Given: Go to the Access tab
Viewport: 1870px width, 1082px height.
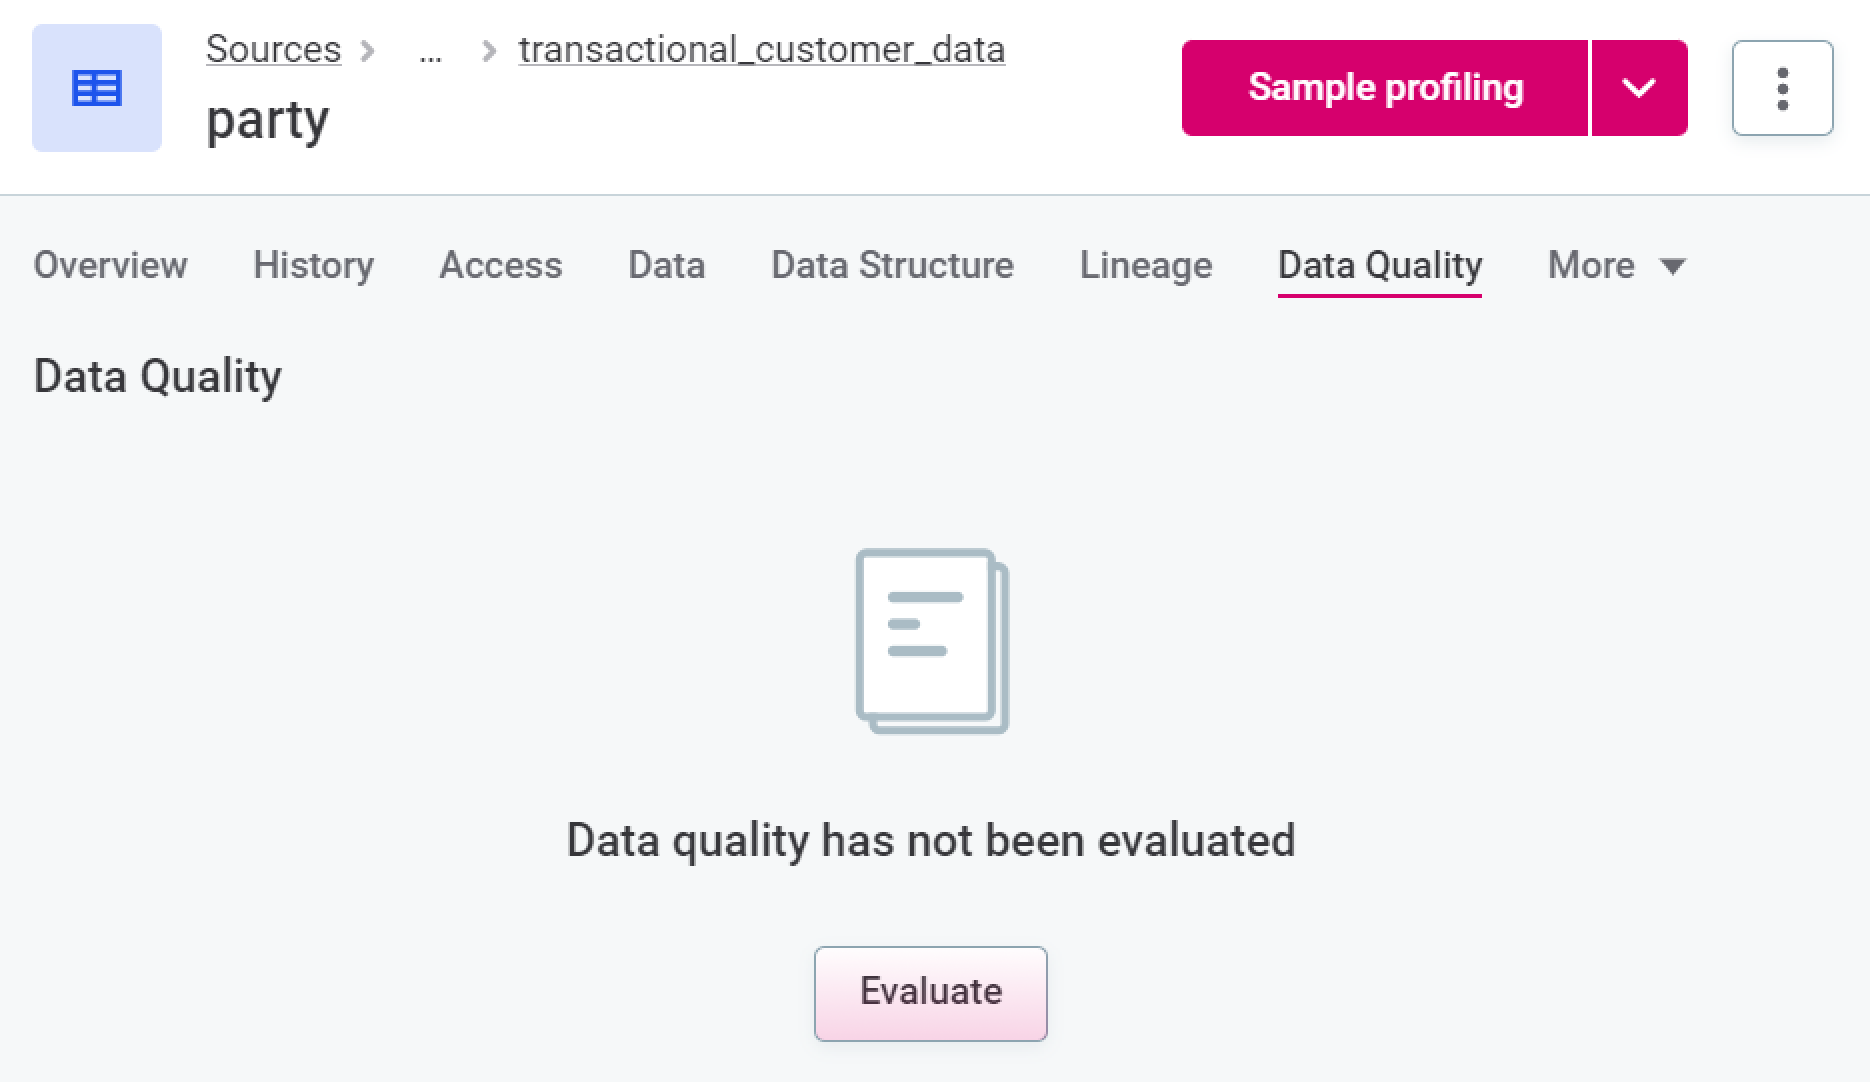Looking at the screenshot, I should pos(501,265).
